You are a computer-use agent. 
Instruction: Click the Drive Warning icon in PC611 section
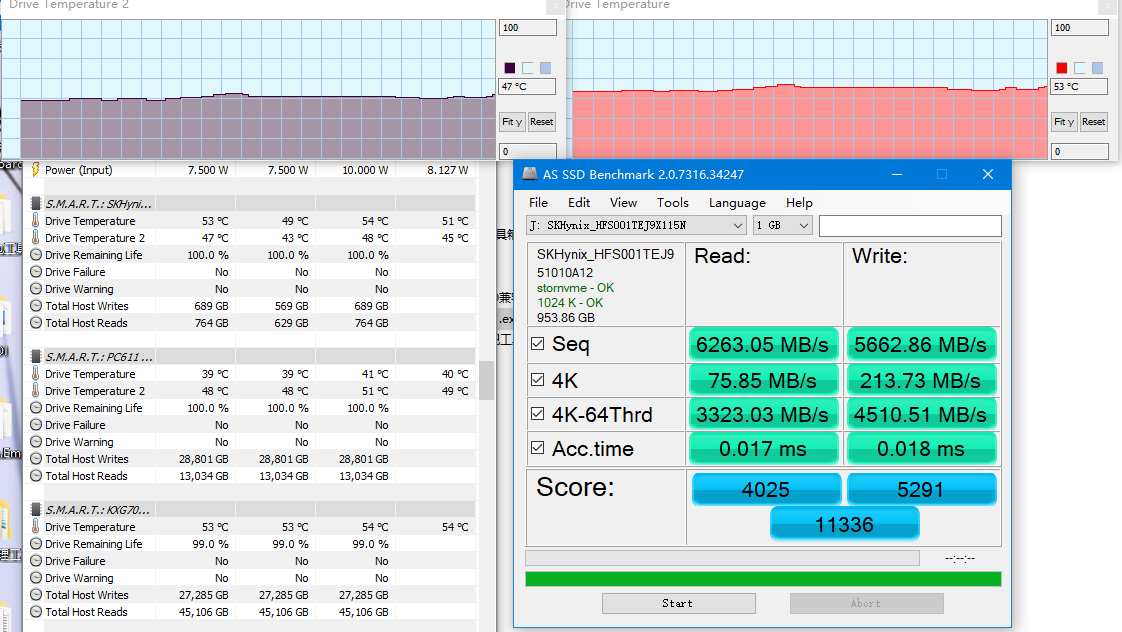pos(36,442)
